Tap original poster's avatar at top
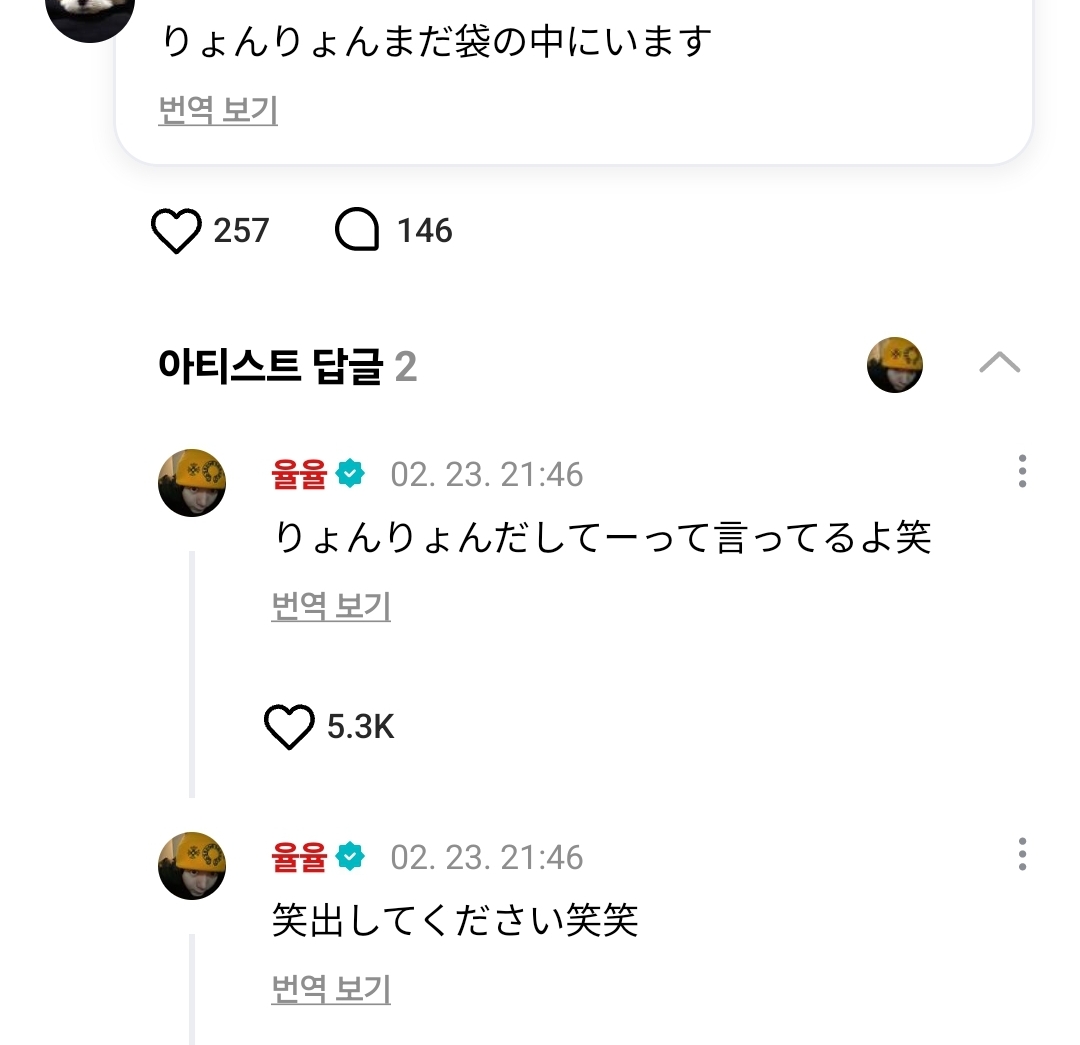This screenshot has height=1045, width=1080. [x=90, y=14]
